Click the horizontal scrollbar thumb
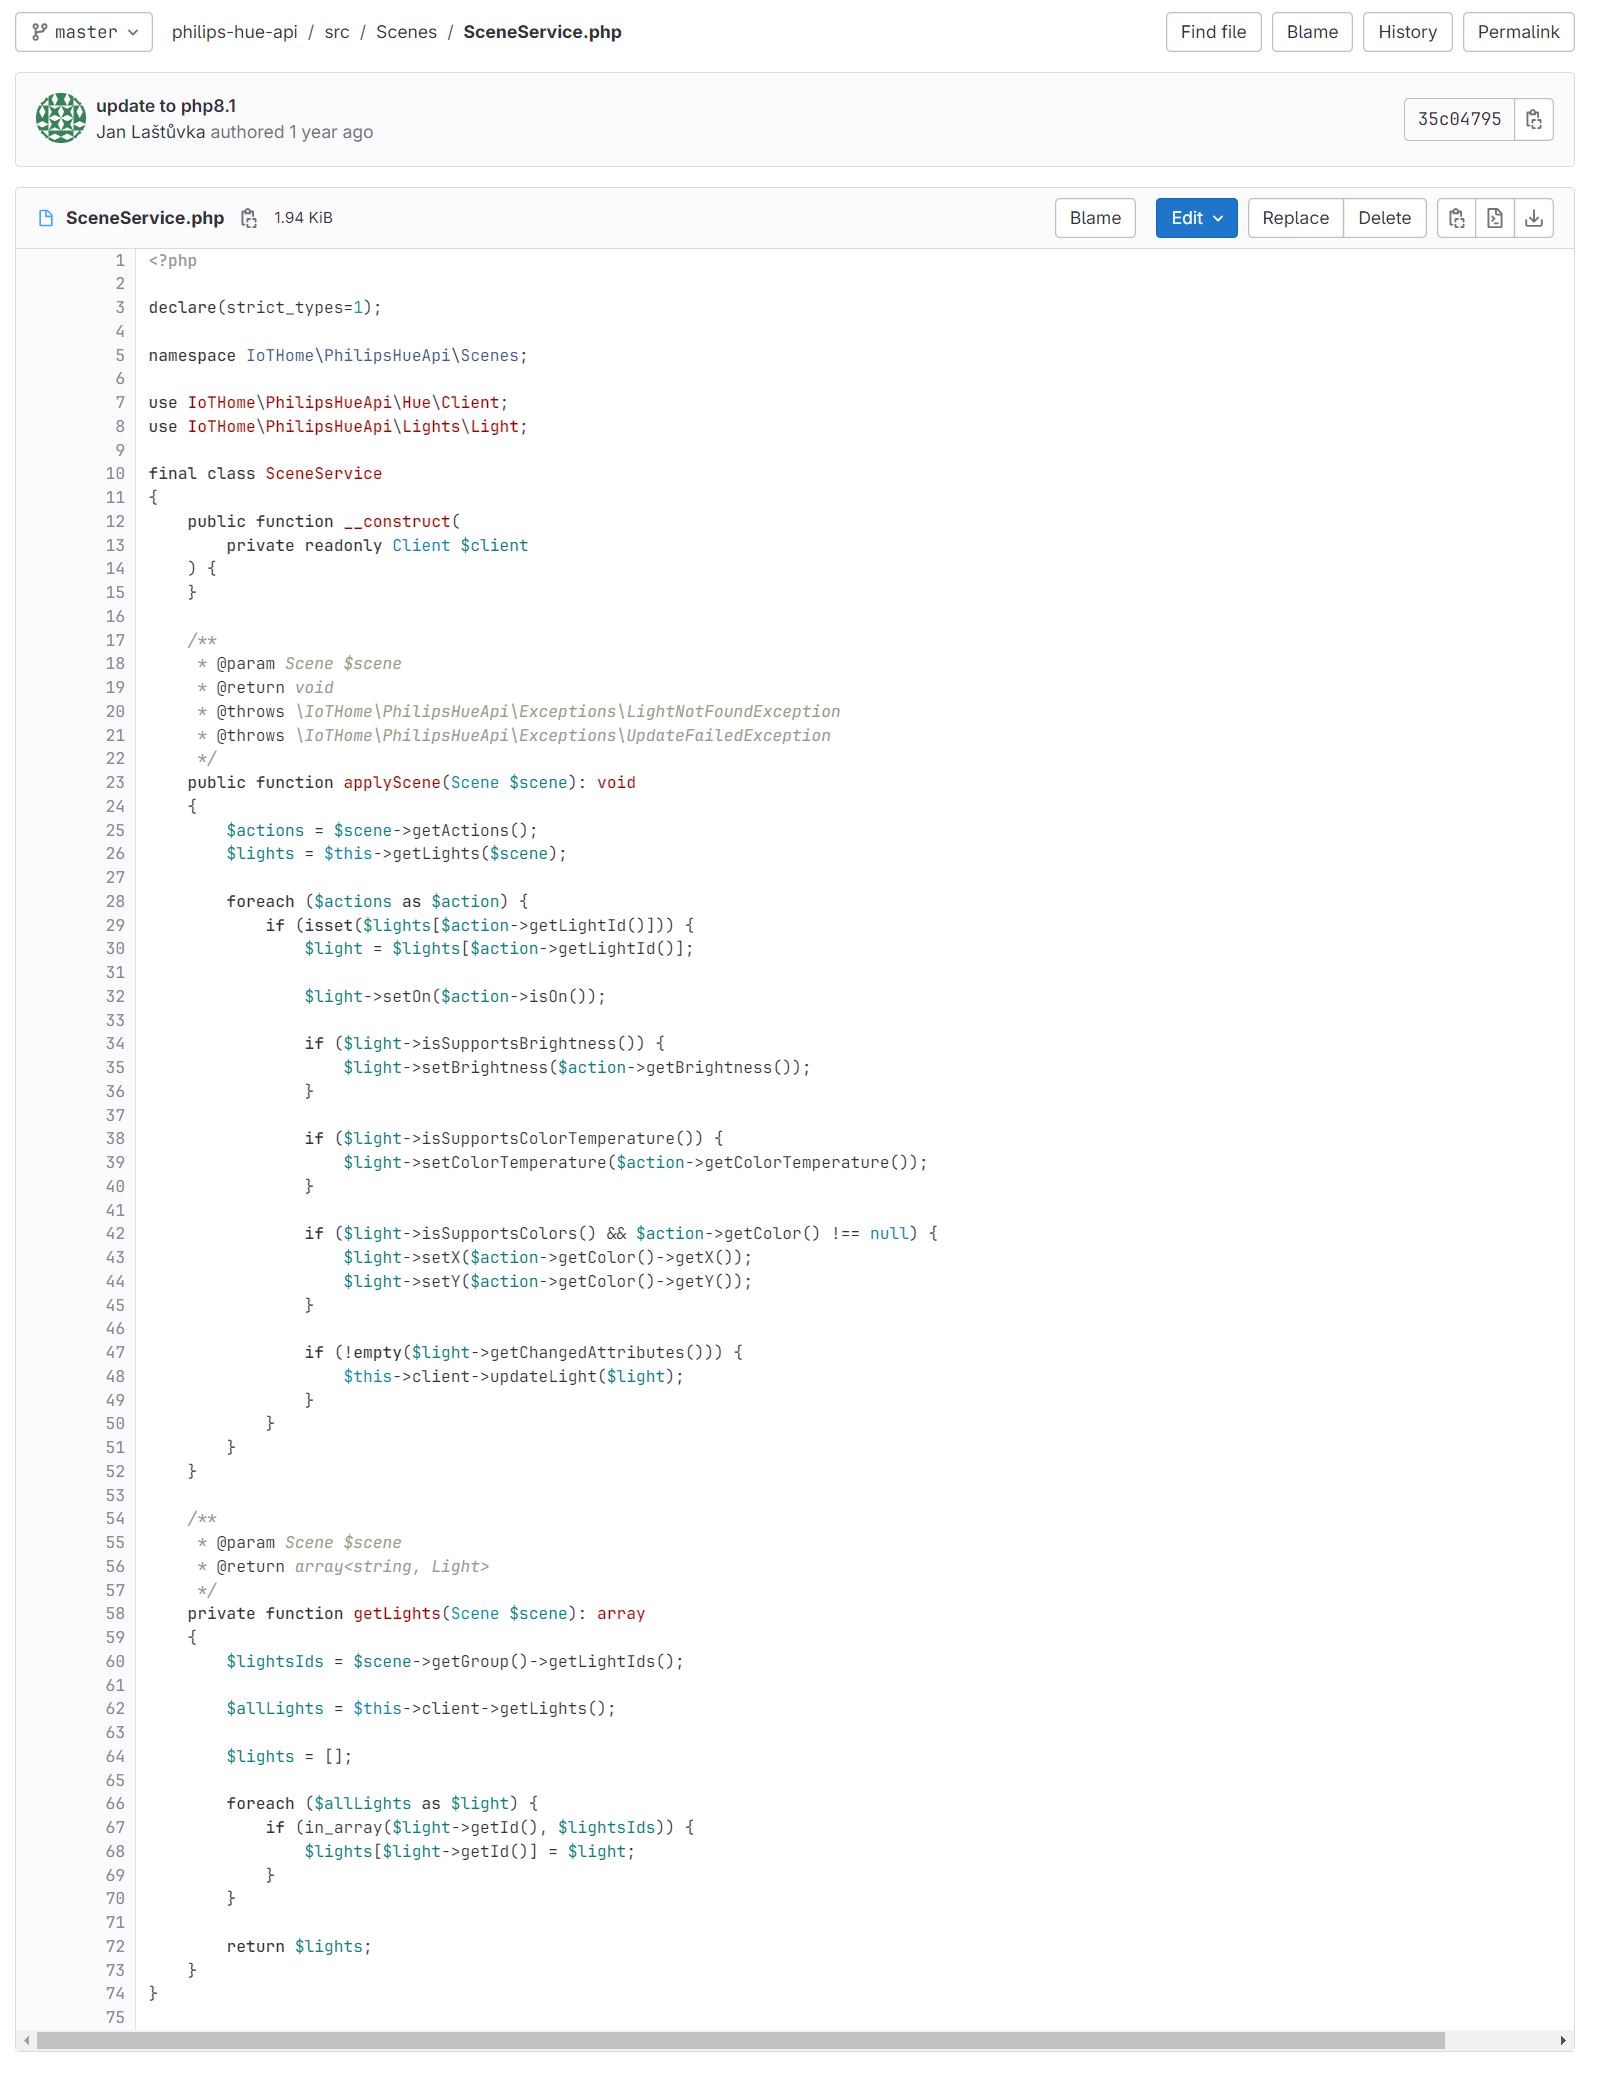The image size is (1598, 2074). [x=740, y=2040]
